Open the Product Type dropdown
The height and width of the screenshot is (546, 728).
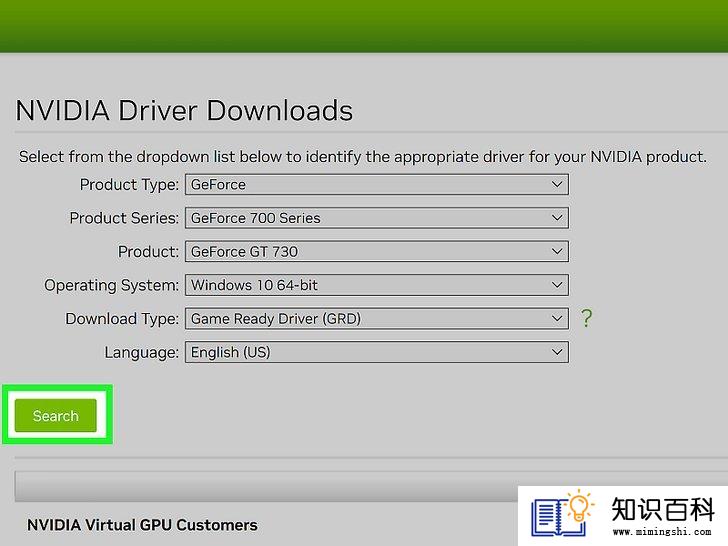click(377, 184)
